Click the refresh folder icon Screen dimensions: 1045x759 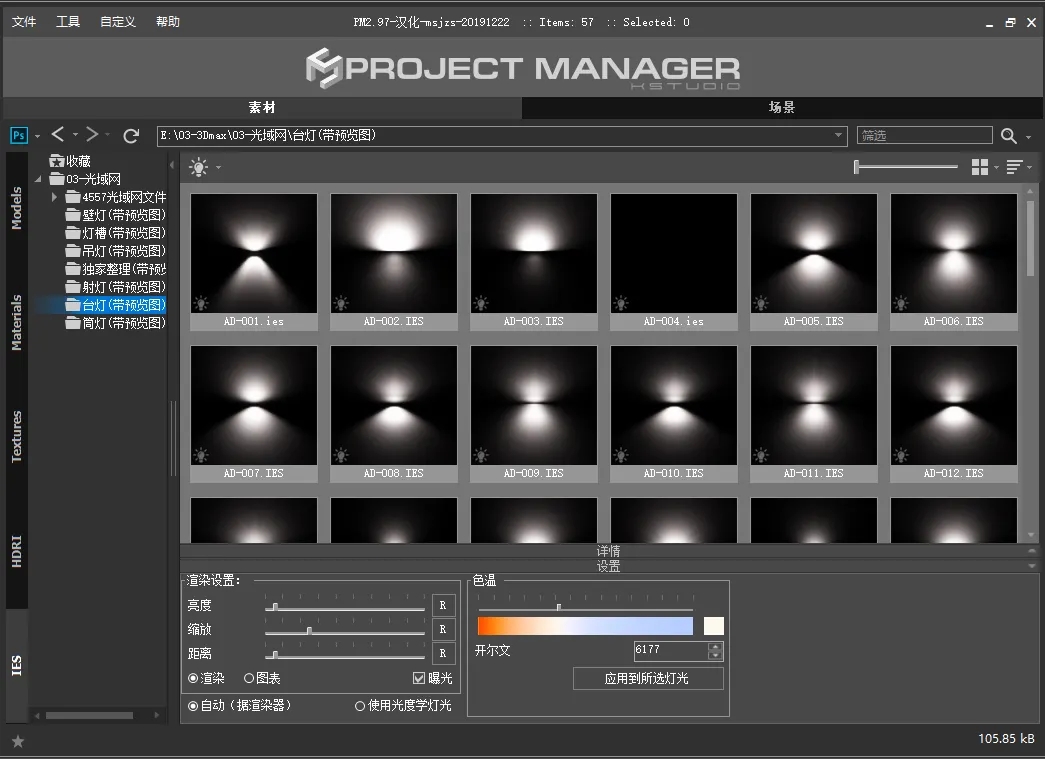(131, 136)
